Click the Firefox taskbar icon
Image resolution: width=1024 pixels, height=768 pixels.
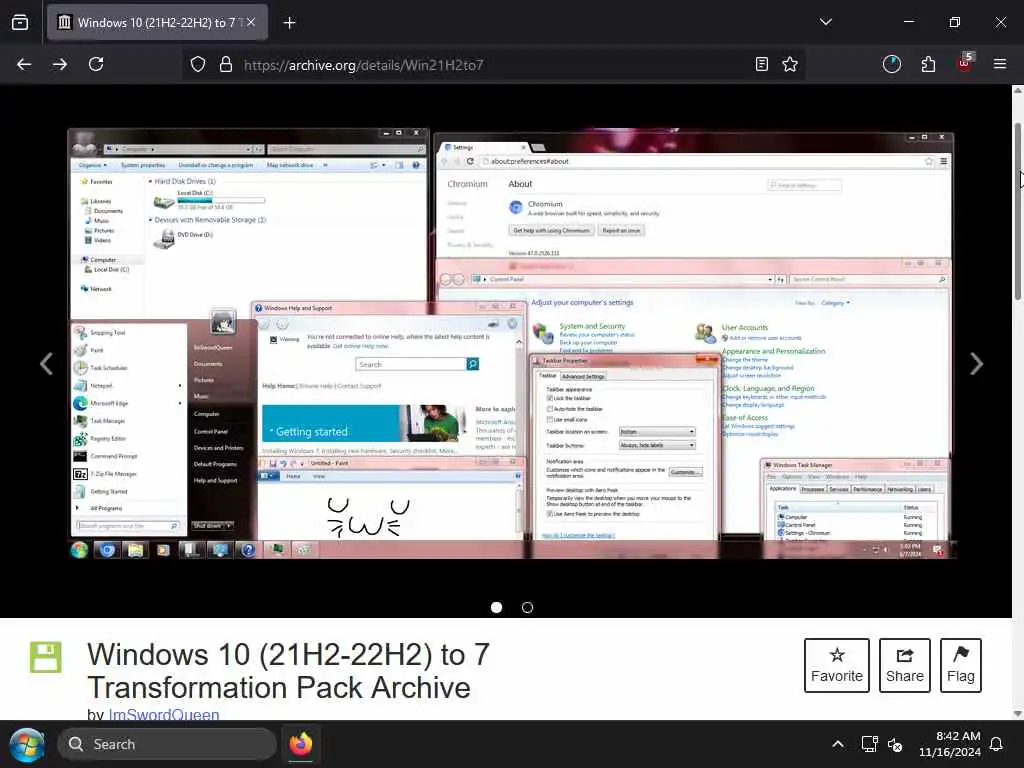pos(301,744)
